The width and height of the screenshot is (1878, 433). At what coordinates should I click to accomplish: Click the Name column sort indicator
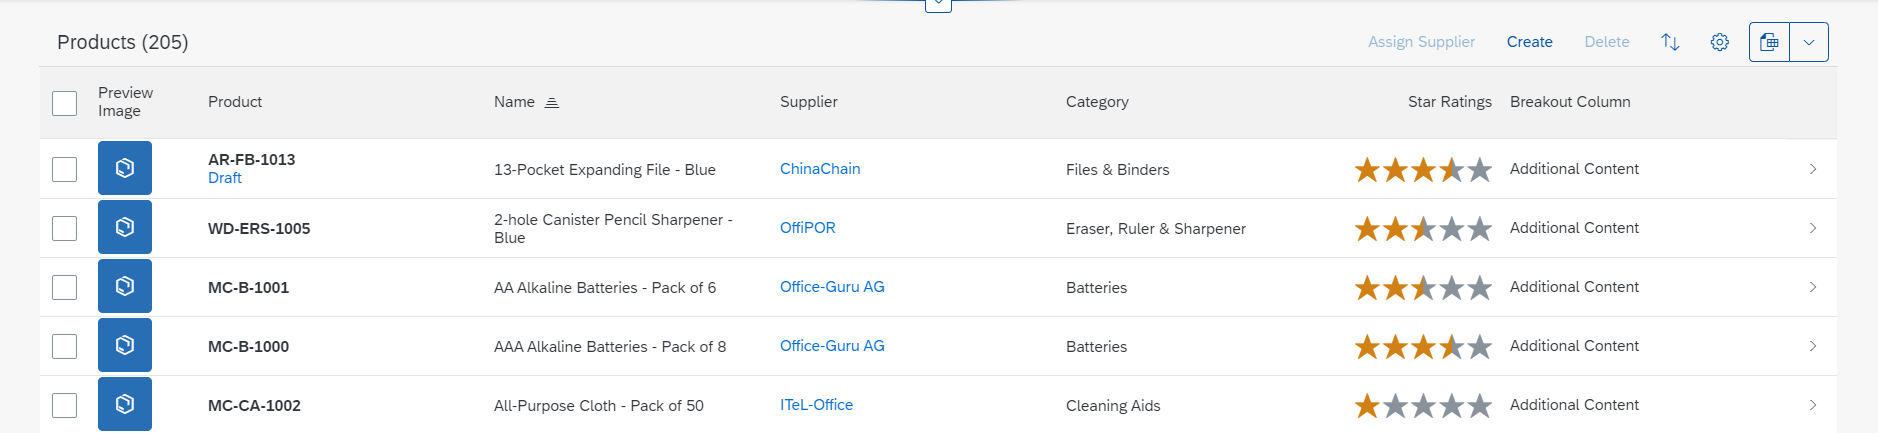[551, 102]
